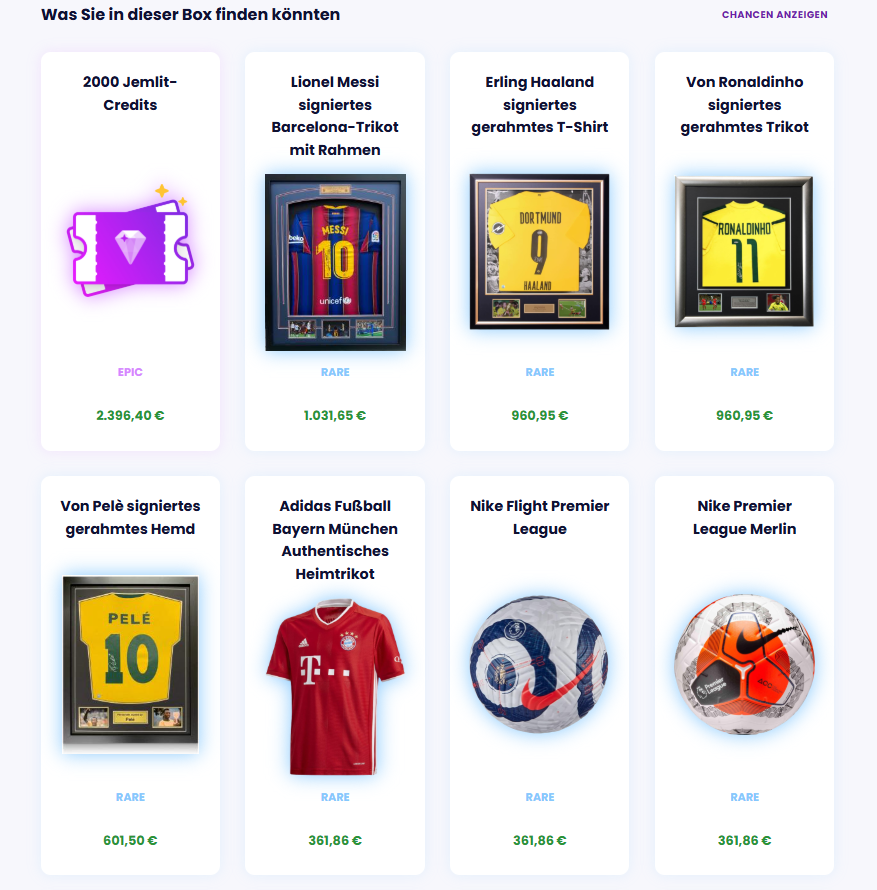Click the 2000 Jemlit-Credits title
This screenshot has height=890, width=877.
click(130, 93)
